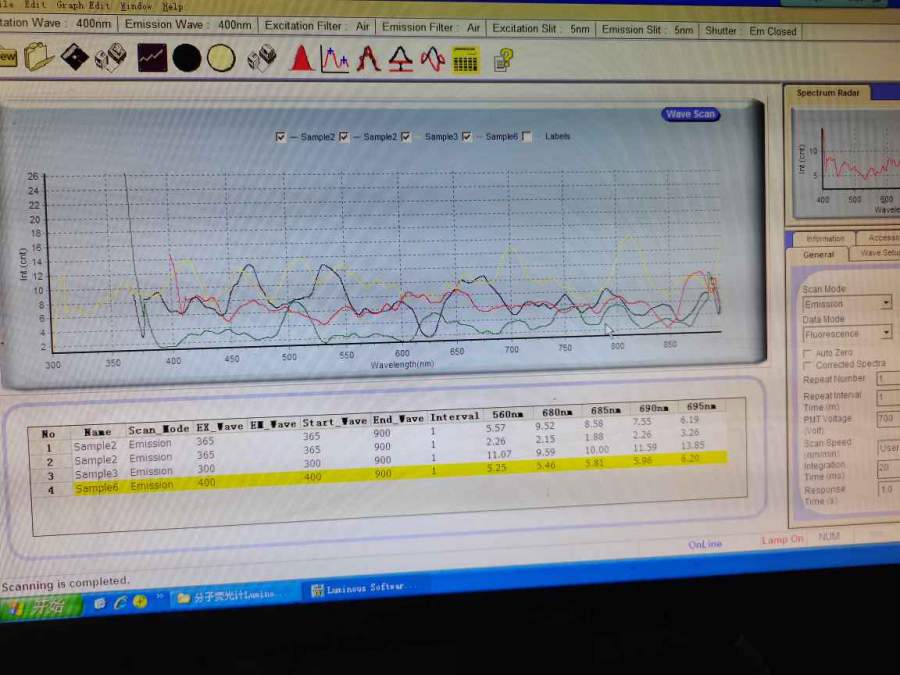Open the Windows Start button
The image size is (900, 675).
(x=40, y=606)
